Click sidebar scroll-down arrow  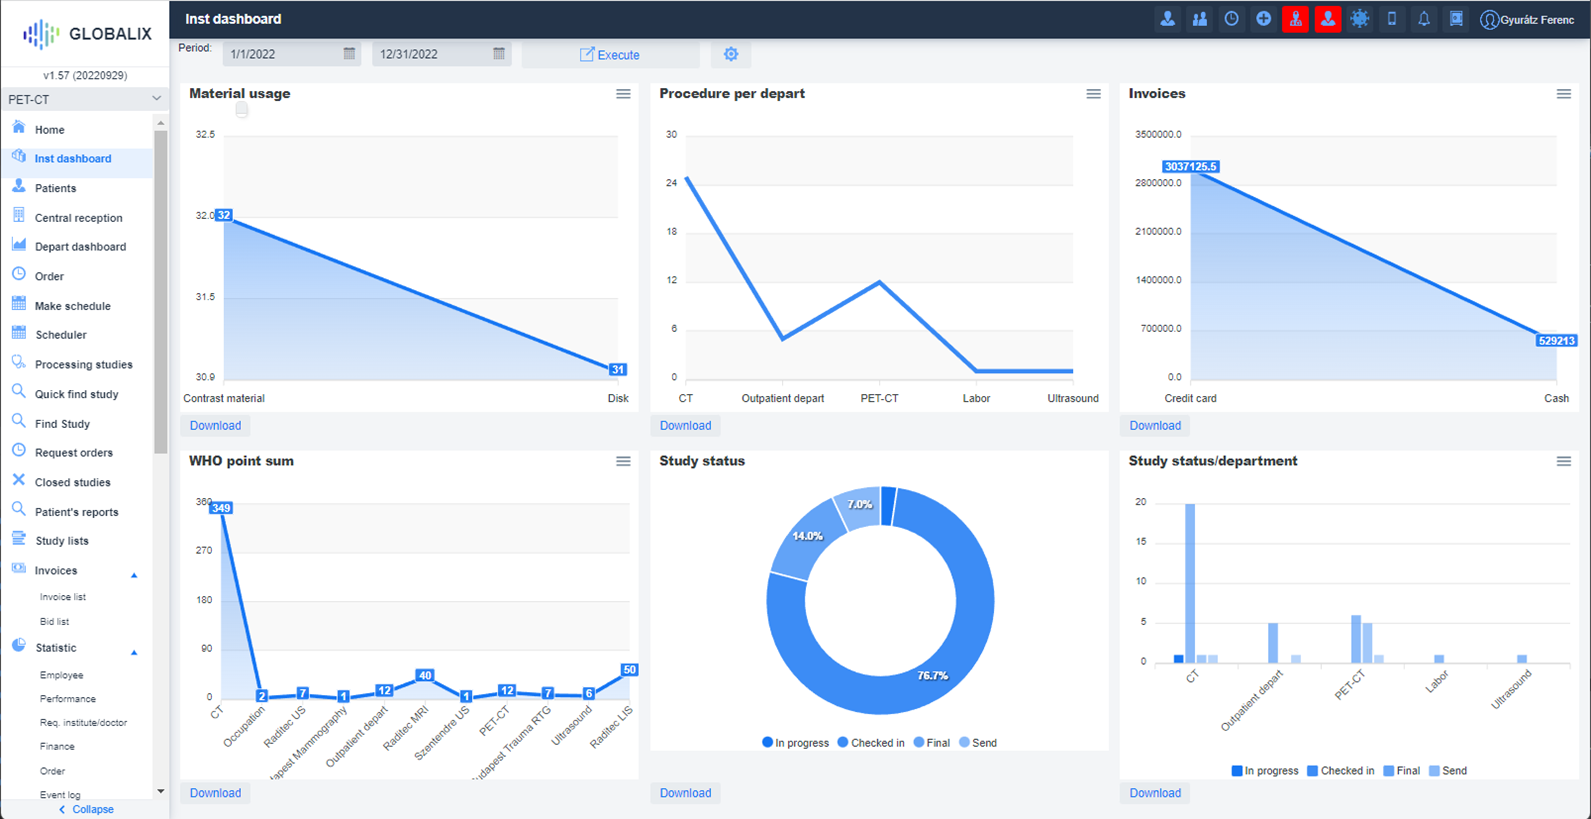point(161,792)
